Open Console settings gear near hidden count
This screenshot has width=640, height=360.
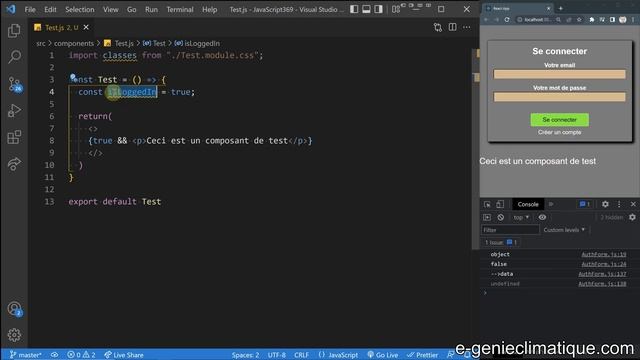coord(632,218)
